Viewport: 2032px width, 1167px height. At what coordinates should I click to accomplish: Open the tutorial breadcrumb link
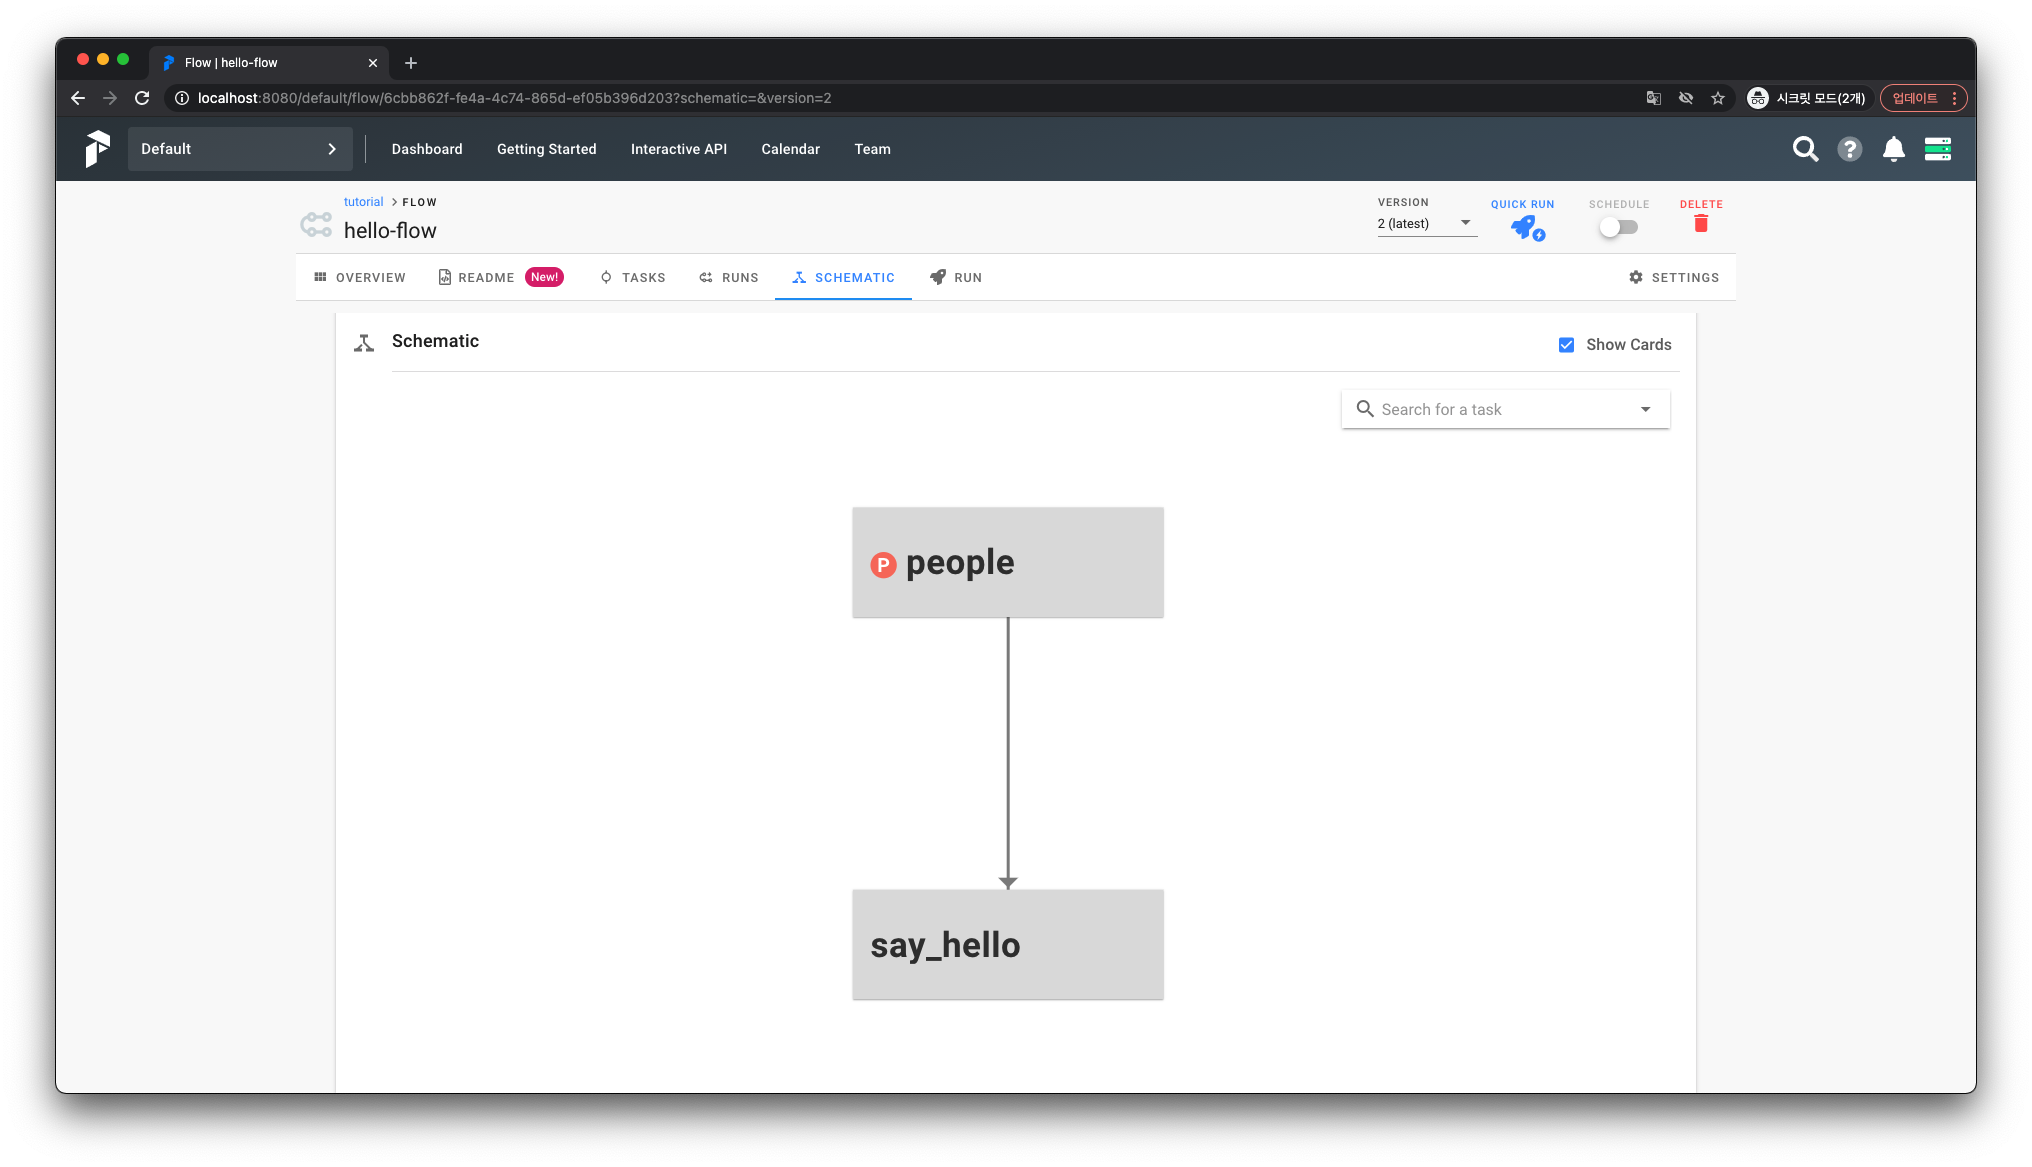click(x=363, y=202)
